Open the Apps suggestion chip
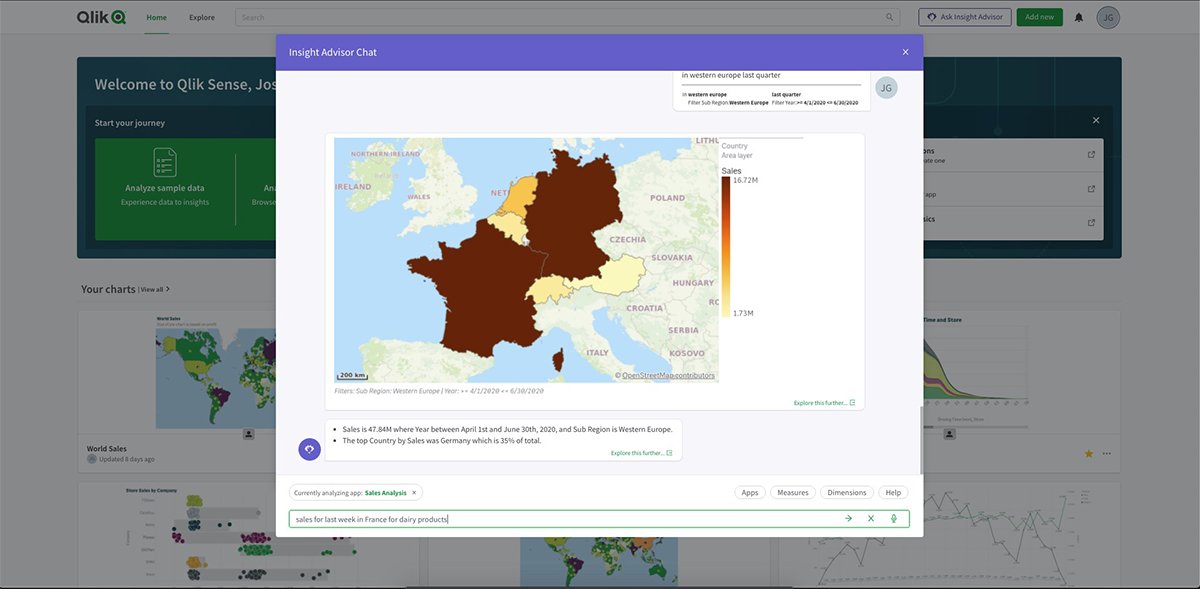 coord(750,492)
